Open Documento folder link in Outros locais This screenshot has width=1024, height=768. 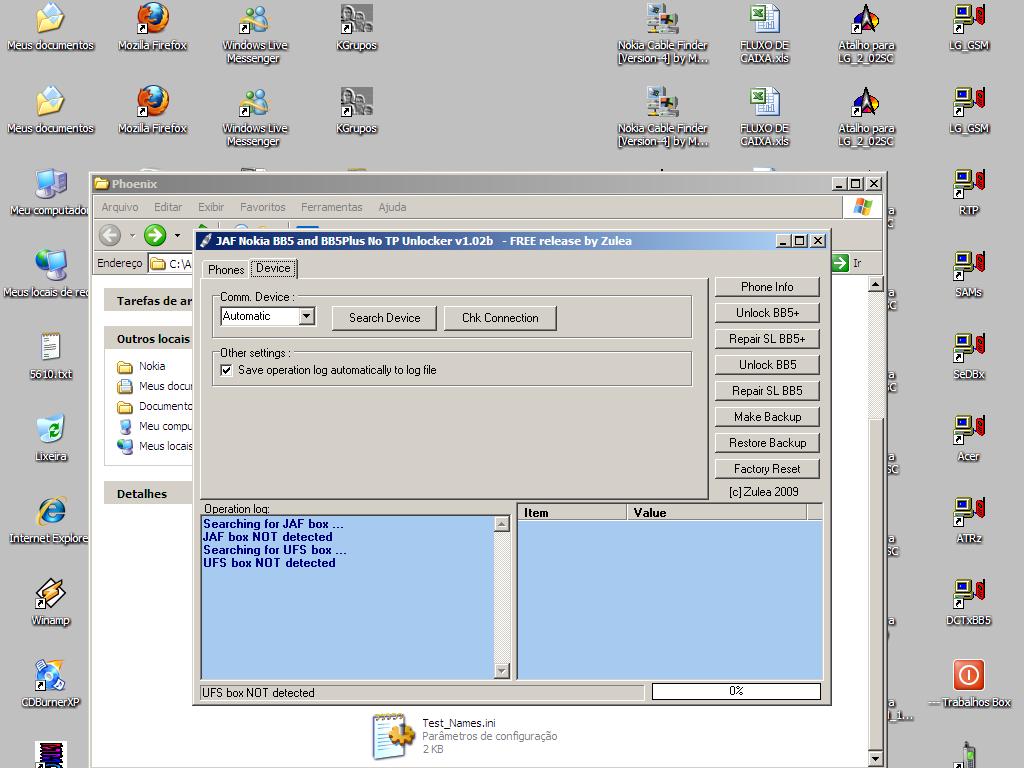[x=155, y=406]
